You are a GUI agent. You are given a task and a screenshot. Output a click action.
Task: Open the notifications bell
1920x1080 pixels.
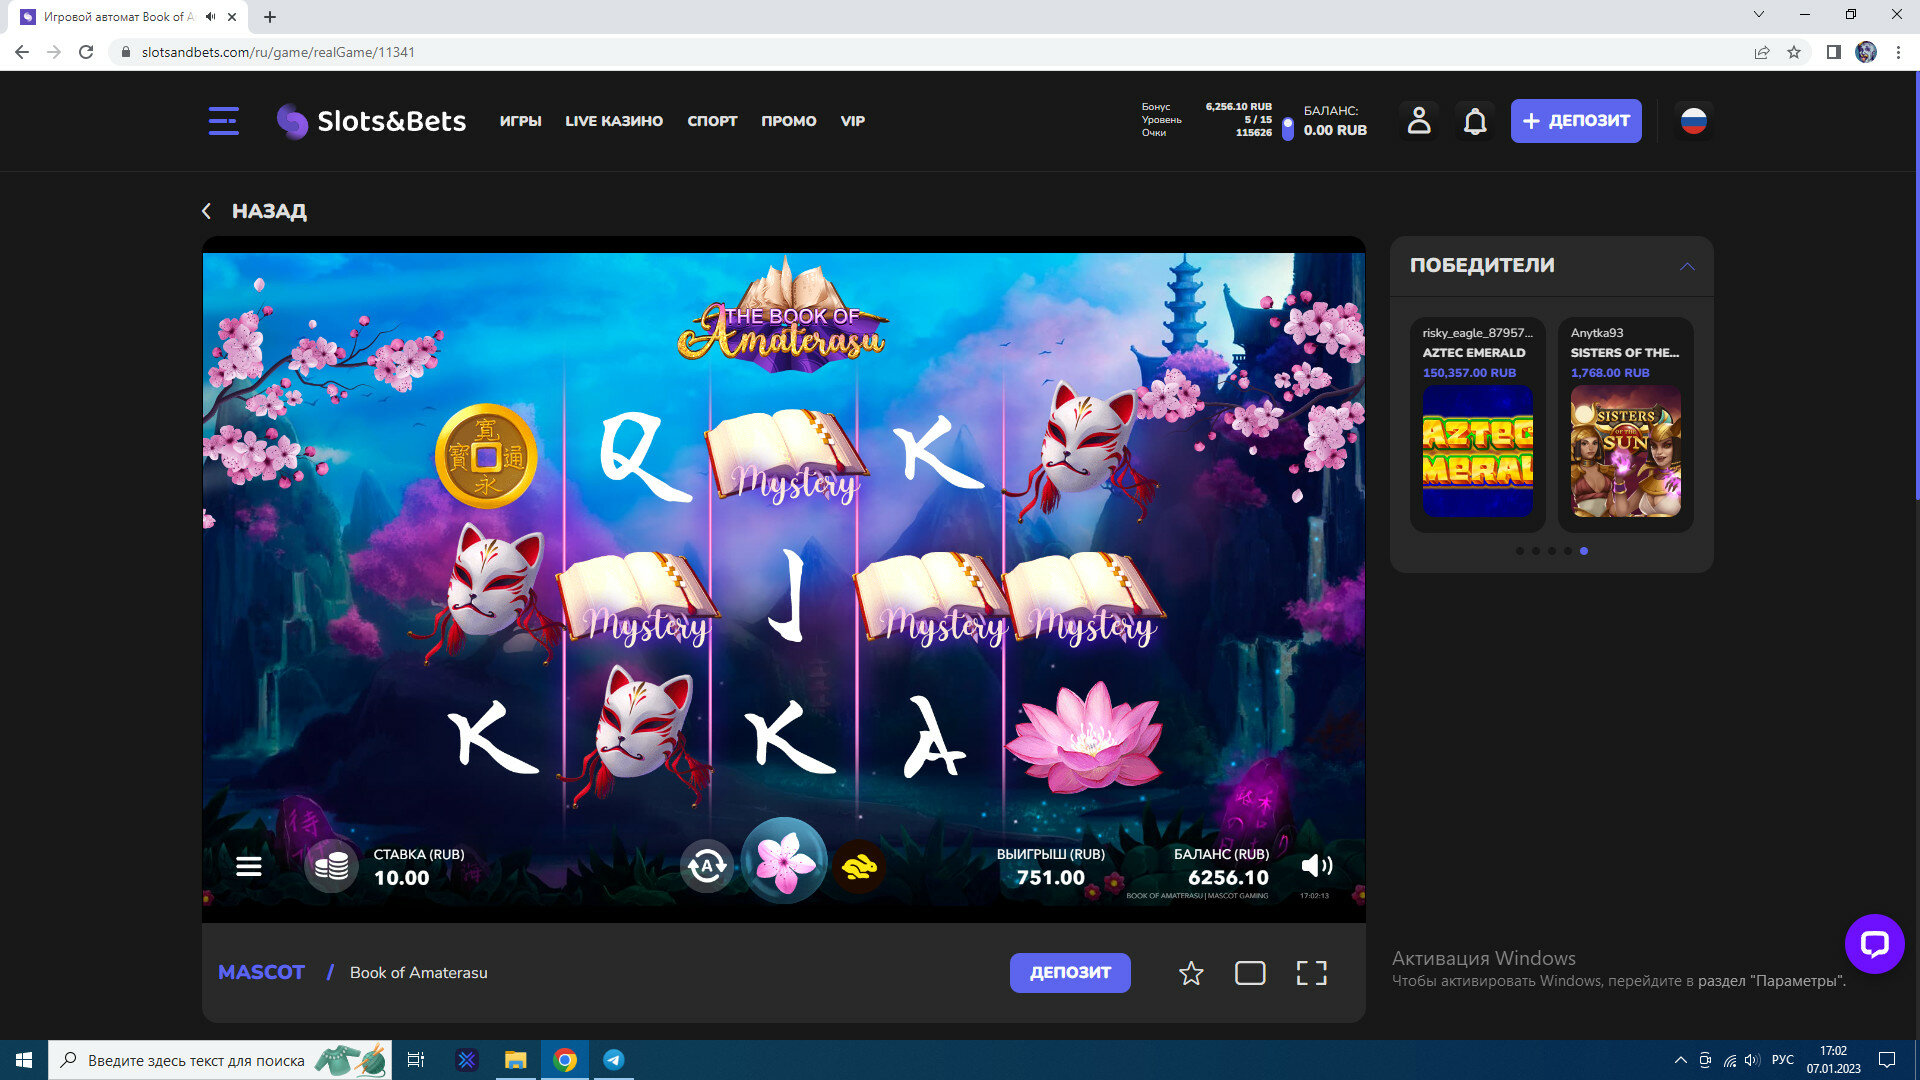point(1475,121)
